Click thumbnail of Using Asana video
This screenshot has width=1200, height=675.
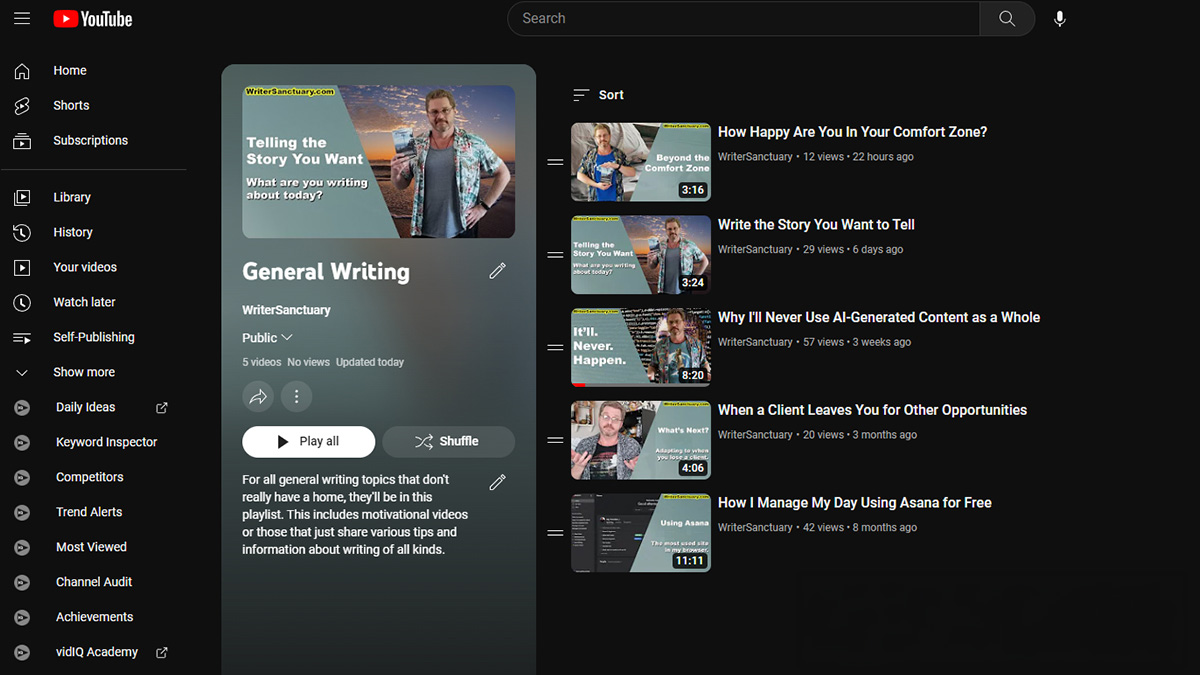(641, 534)
